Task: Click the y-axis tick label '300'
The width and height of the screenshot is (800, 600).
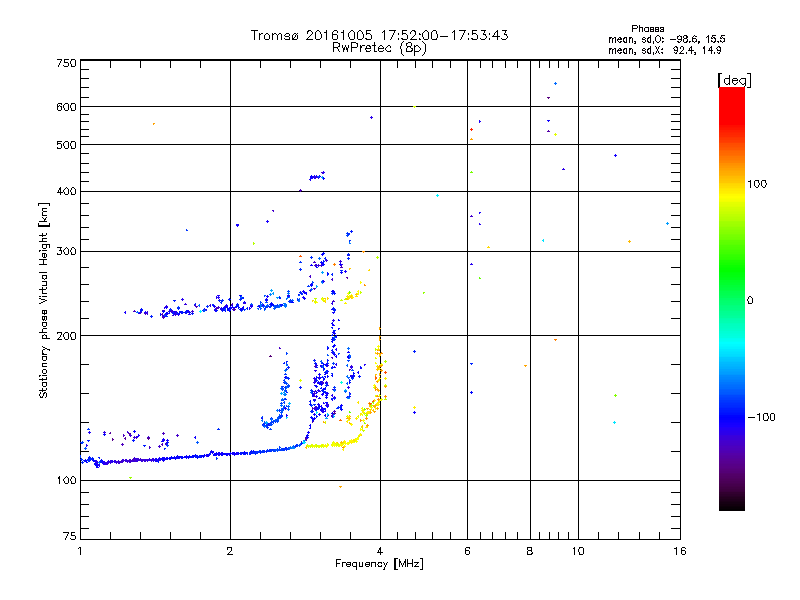Action: click(x=66, y=252)
